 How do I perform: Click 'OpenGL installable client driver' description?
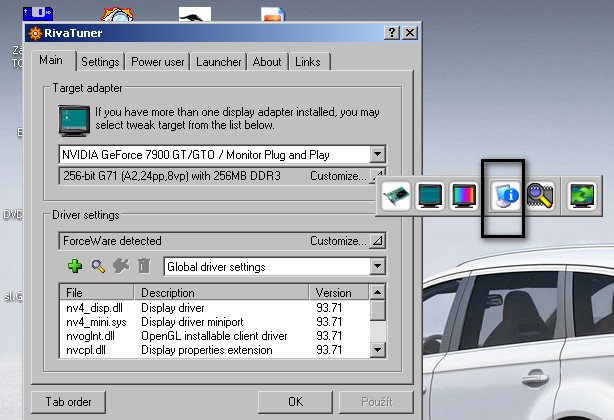214,336
